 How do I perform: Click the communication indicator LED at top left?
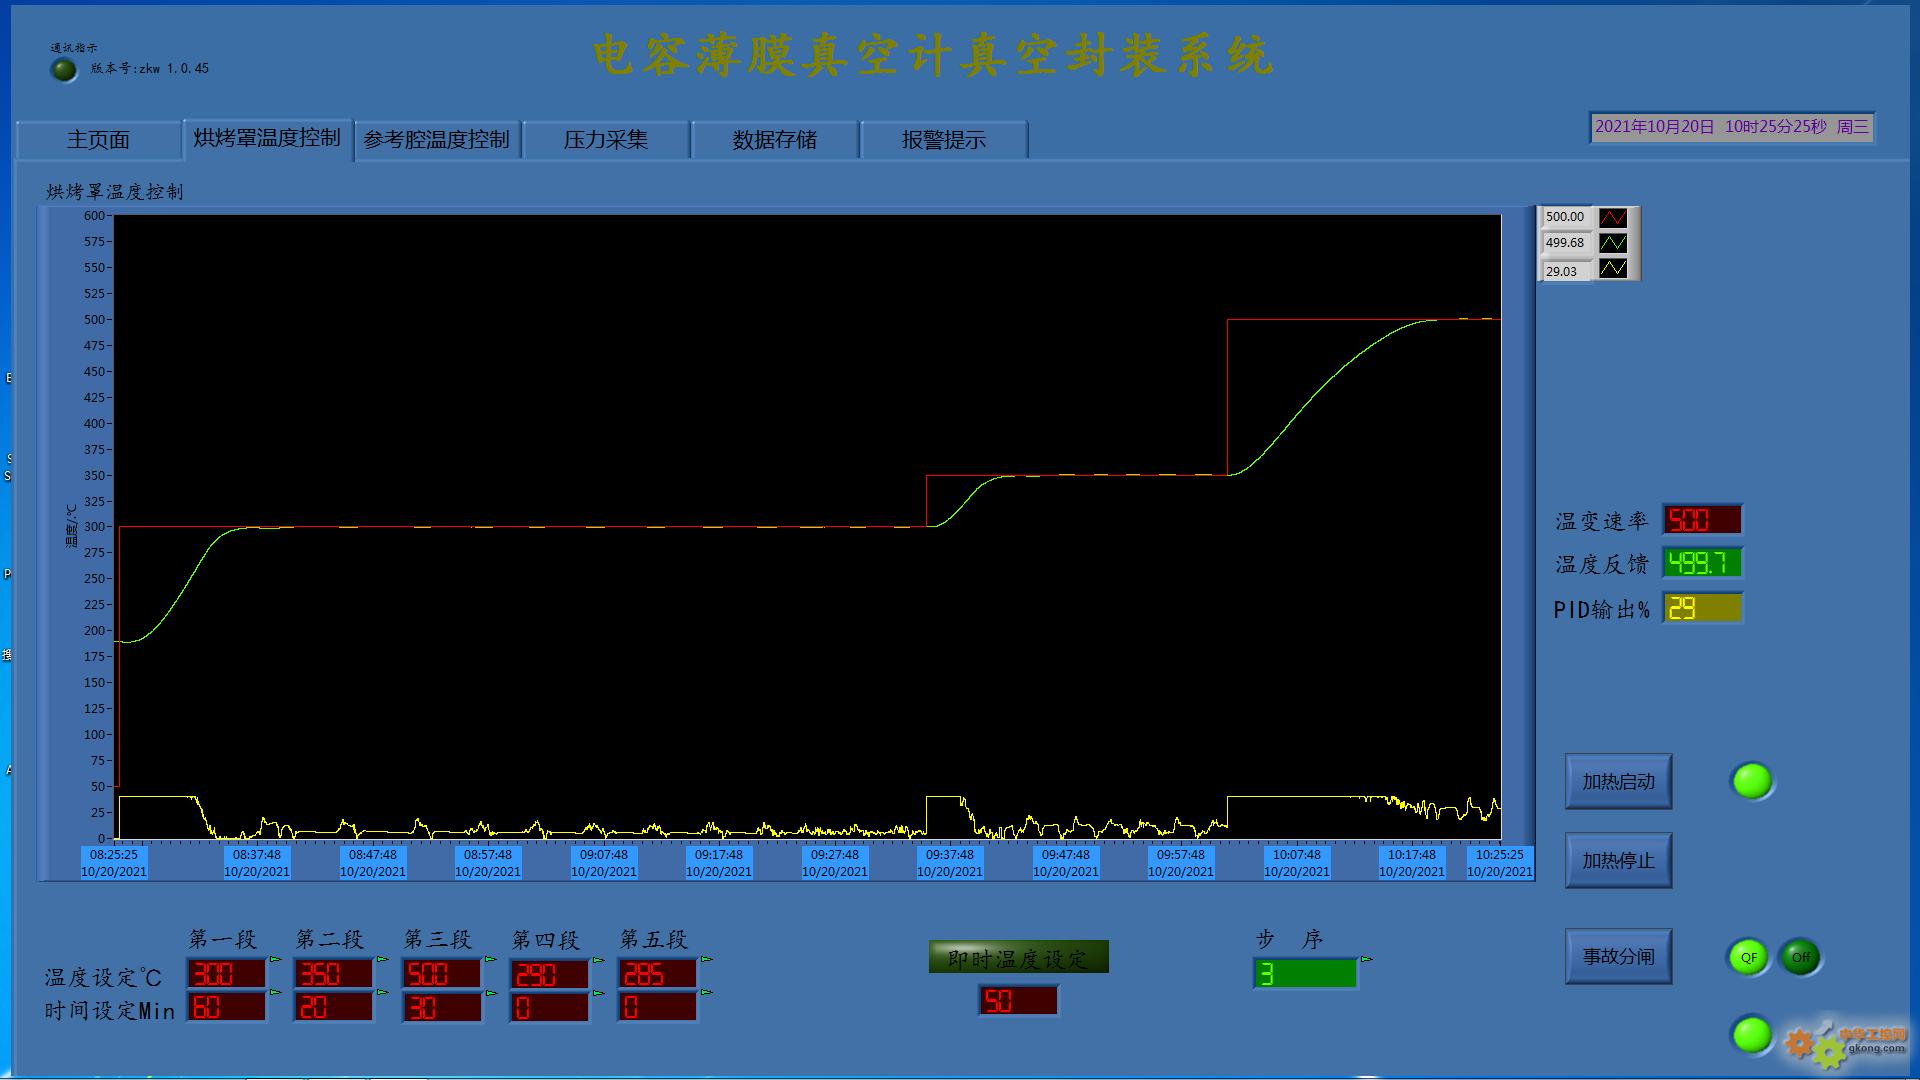coord(64,69)
